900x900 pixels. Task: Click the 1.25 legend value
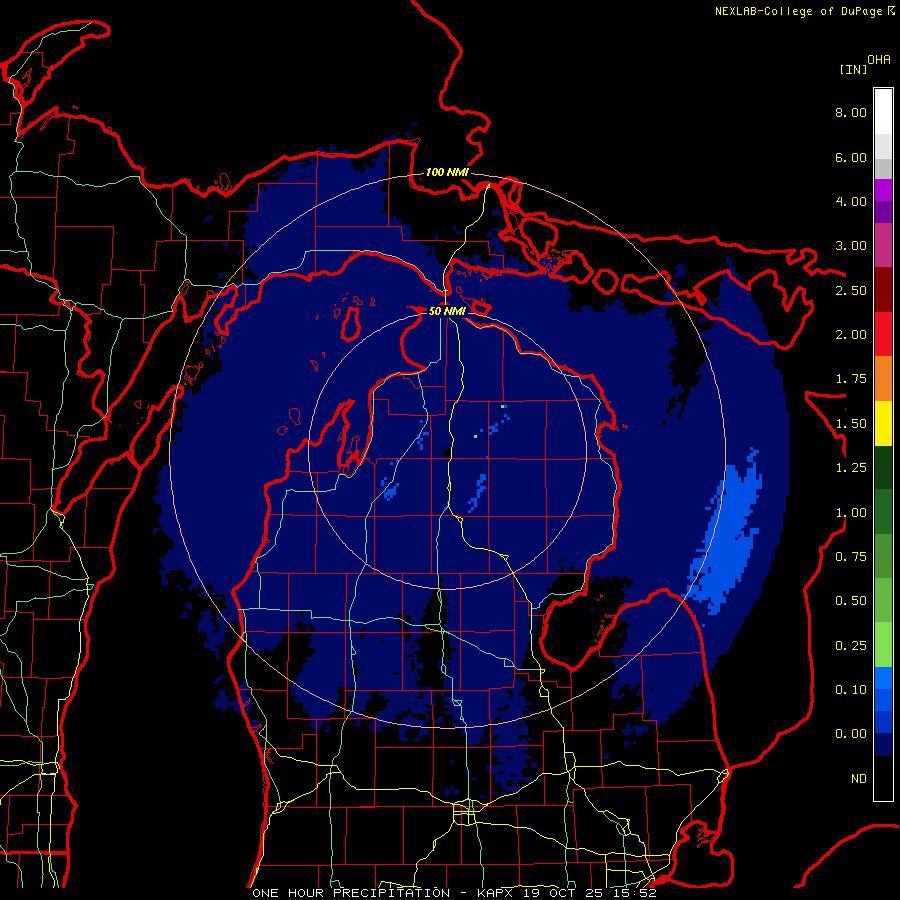click(851, 468)
